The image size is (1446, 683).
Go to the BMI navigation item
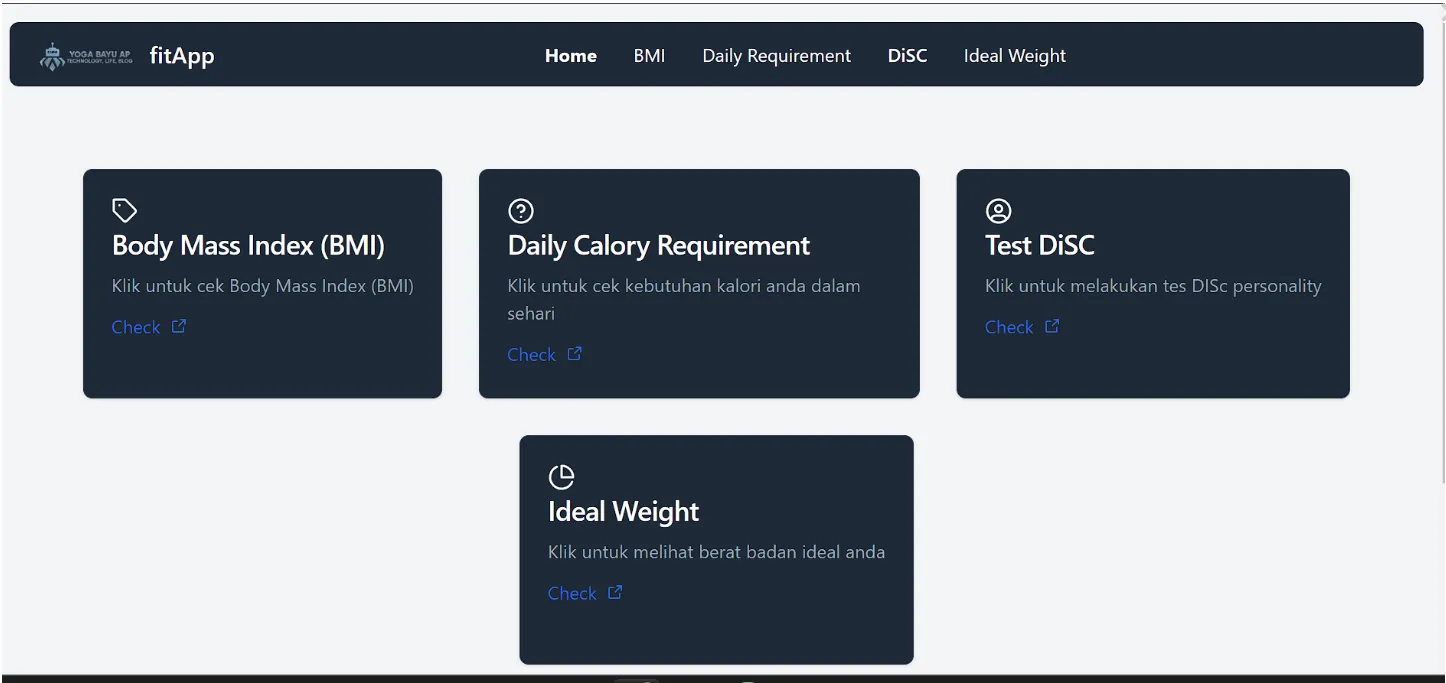[649, 56]
